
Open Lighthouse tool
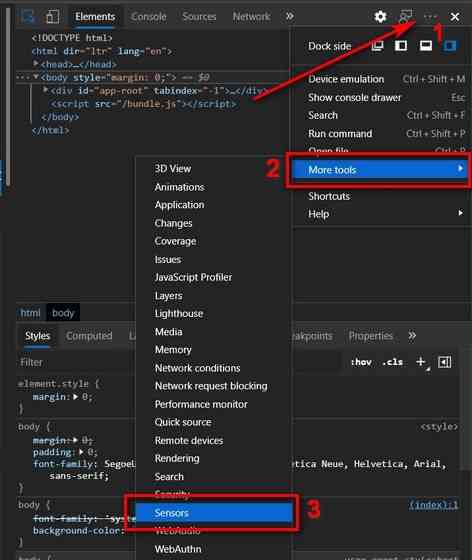coord(213,314)
